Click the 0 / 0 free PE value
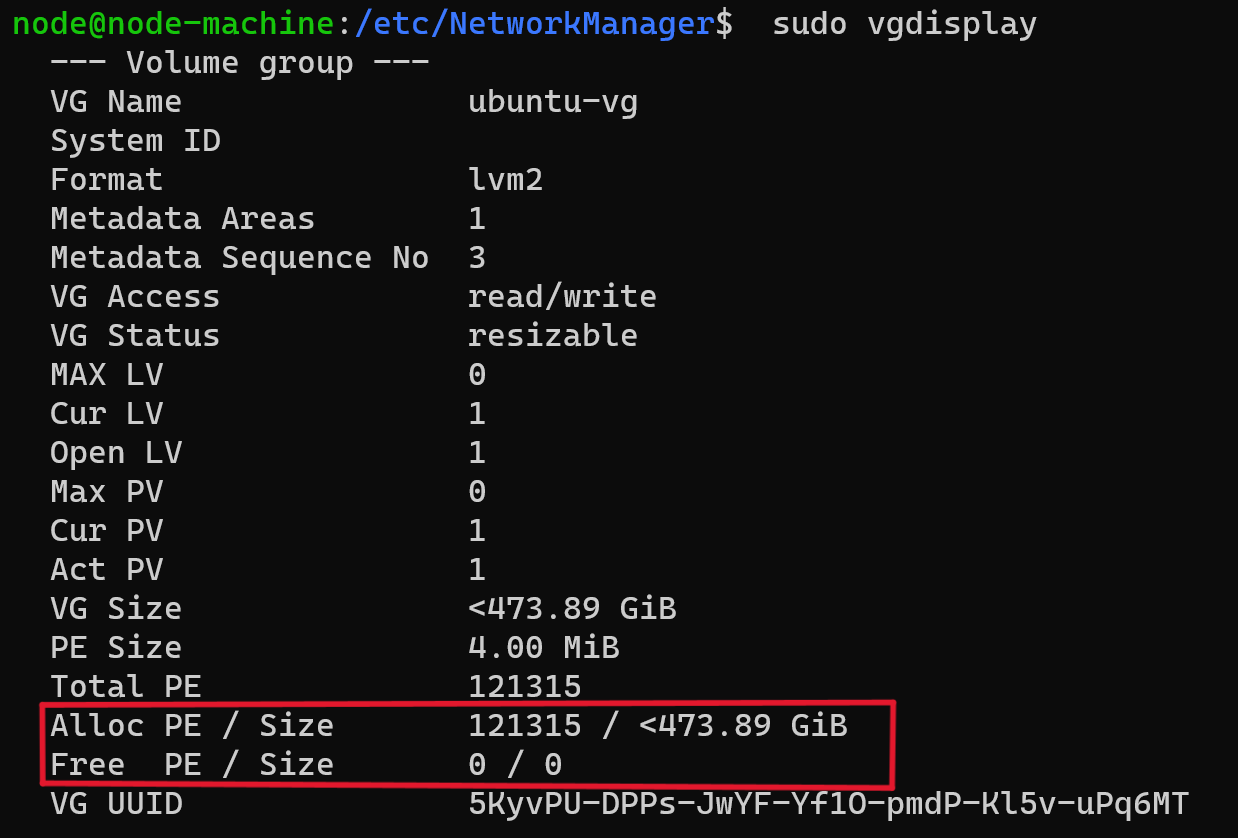This screenshot has height=838, width=1238. (515, 765)
